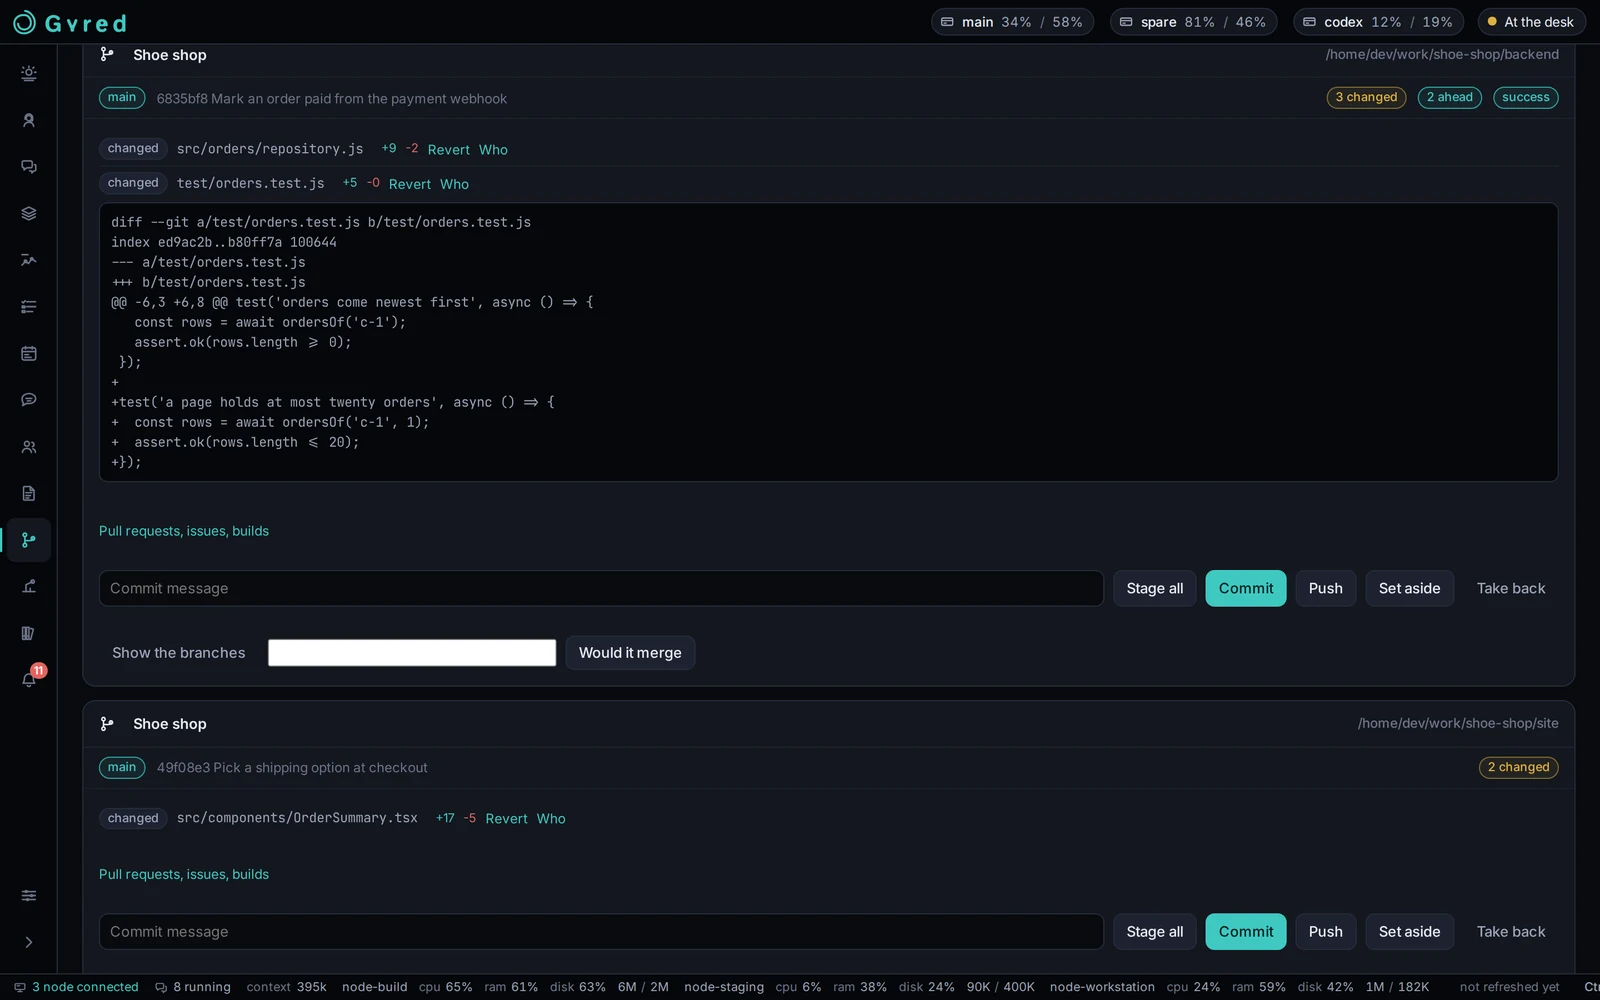Image resolution: width=1600 pixels, height=1000 pixels.
Task: Click Who for src/components/OrderSummary.tsx
Action: [551, 819]
